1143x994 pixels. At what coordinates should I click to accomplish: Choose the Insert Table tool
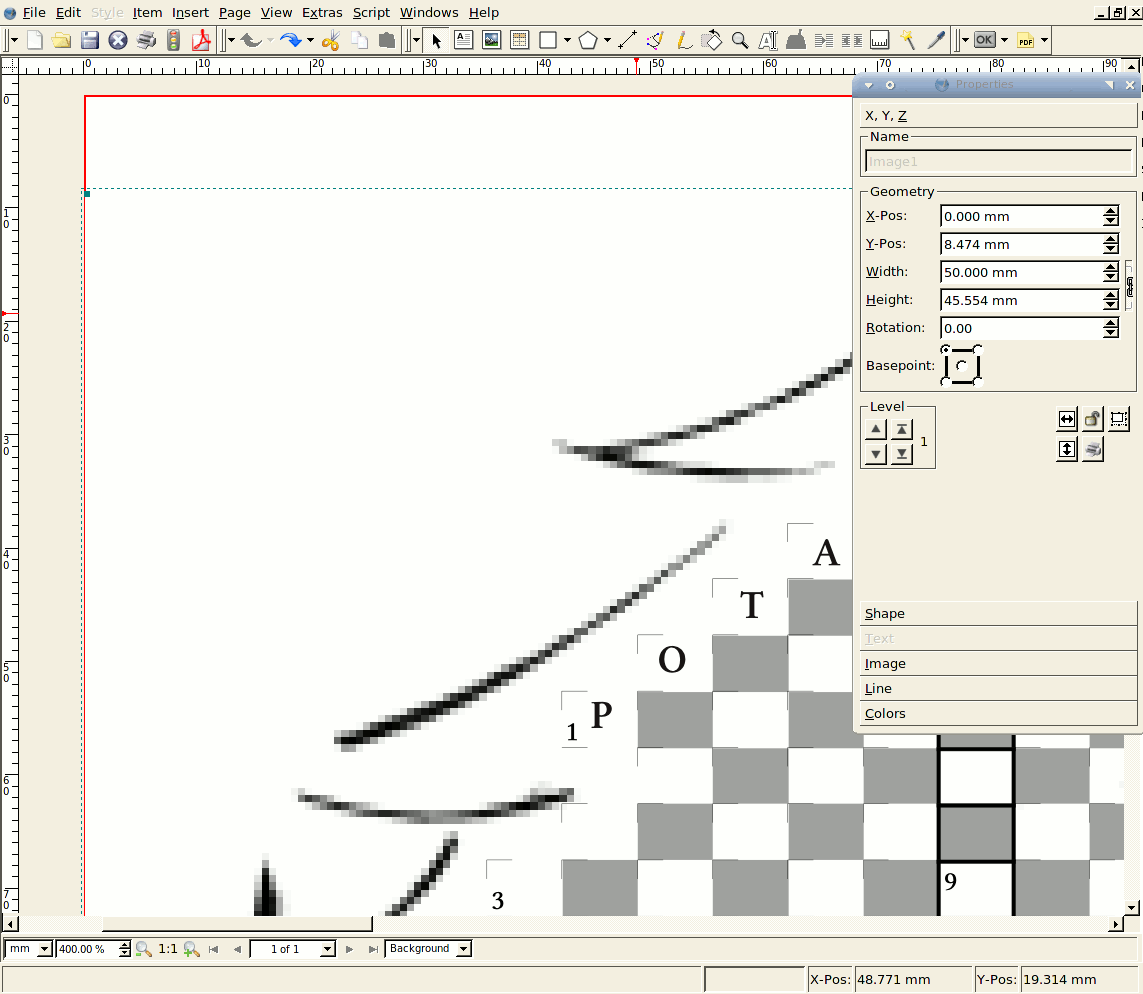[x=519, y=40]
